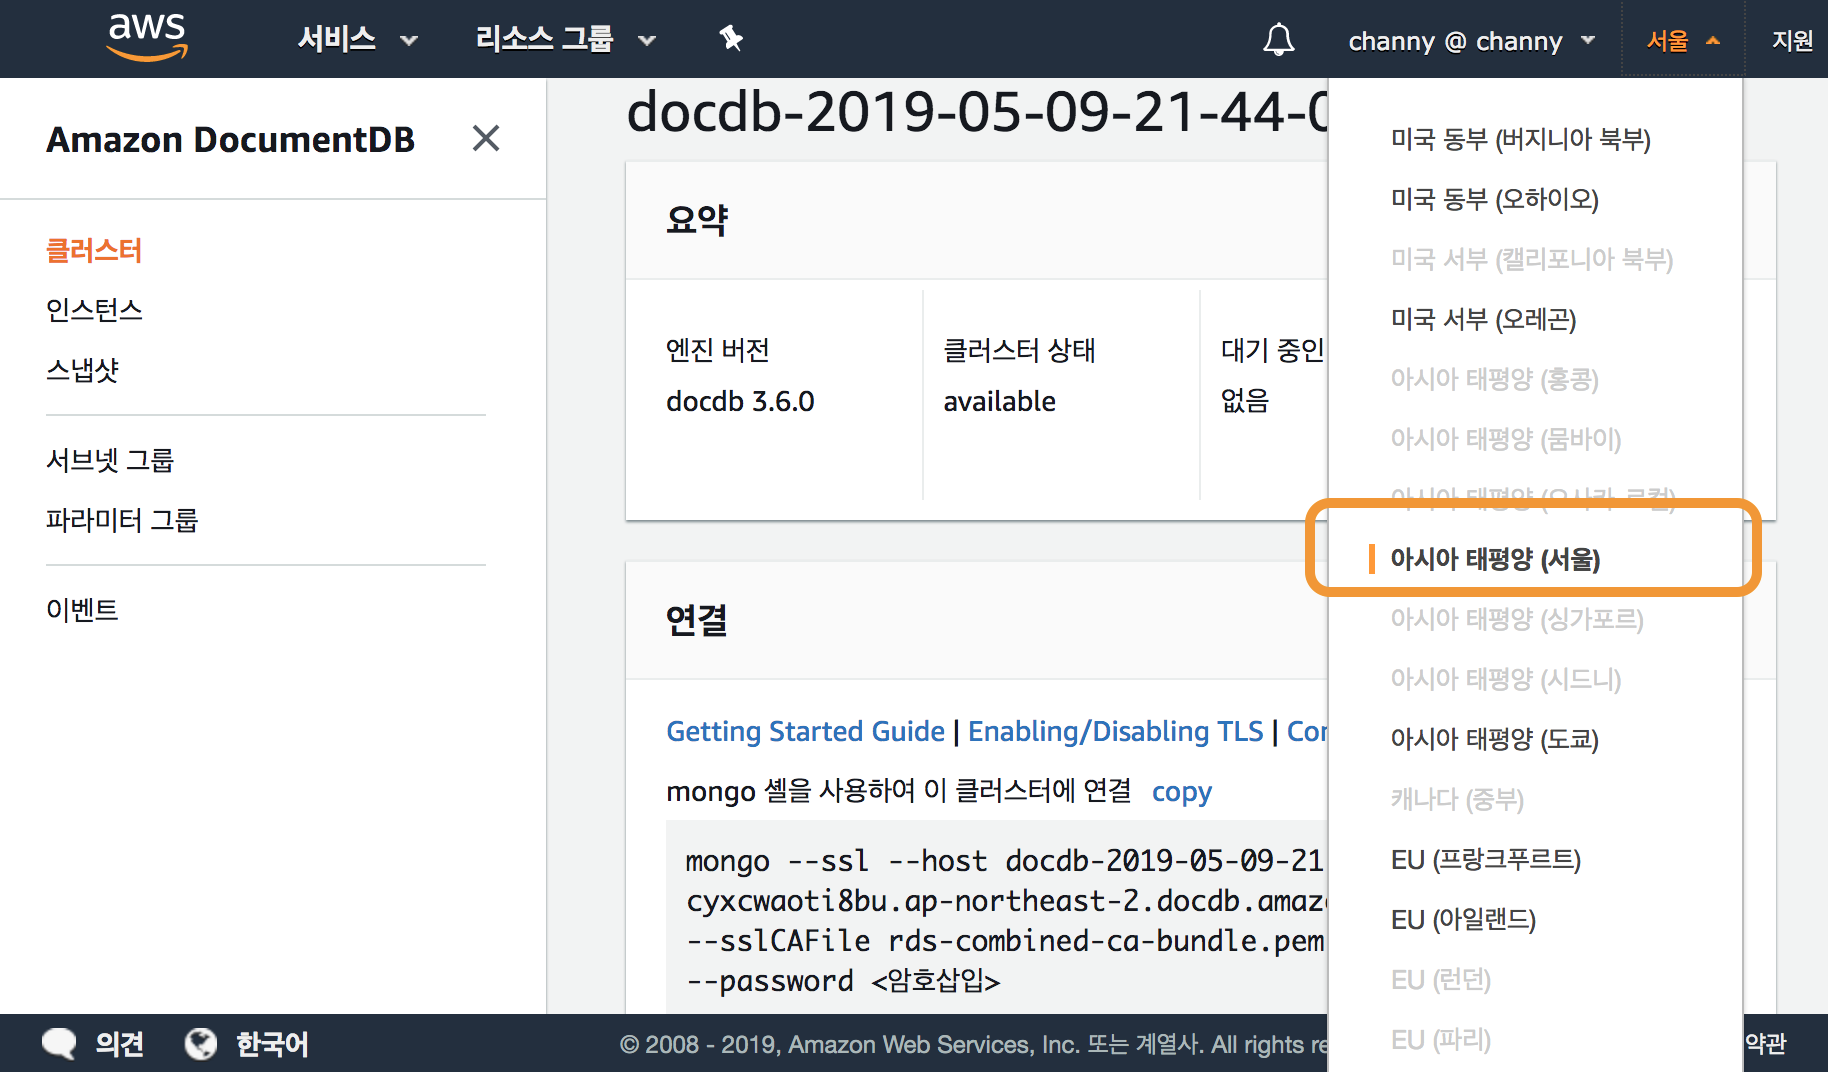The image size is (1828, 1072).
Task: Open the Getting Started Guide link
Action: (805, 731)
